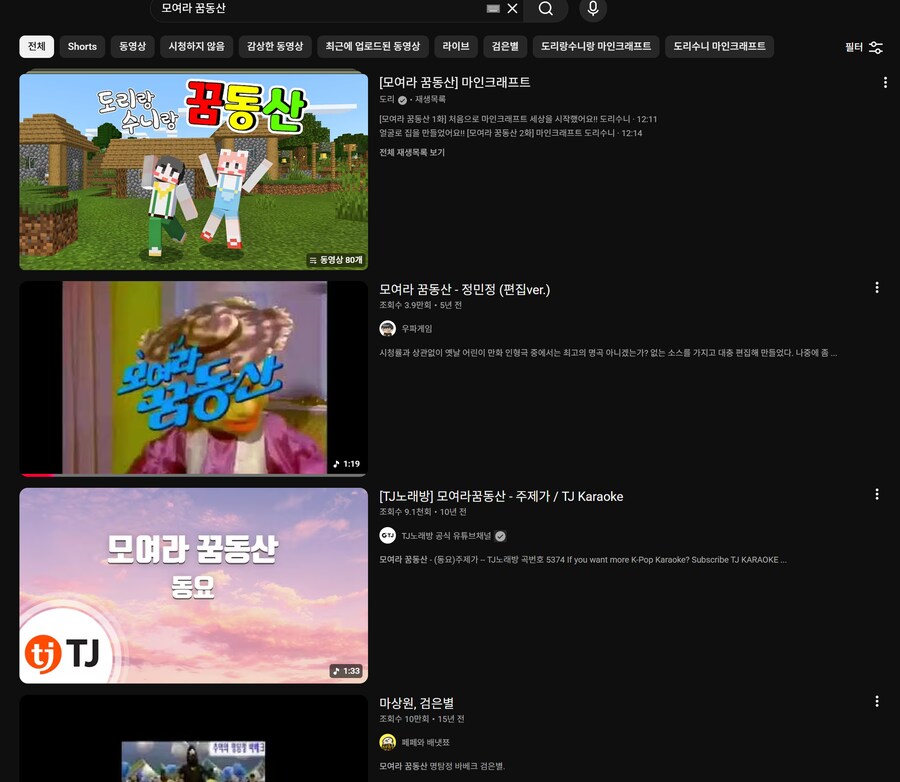Open the three-dot menu for the TJ Karaoke video
Image resolution: width=900 pixels, height=782 pixels.
[877, 494]
